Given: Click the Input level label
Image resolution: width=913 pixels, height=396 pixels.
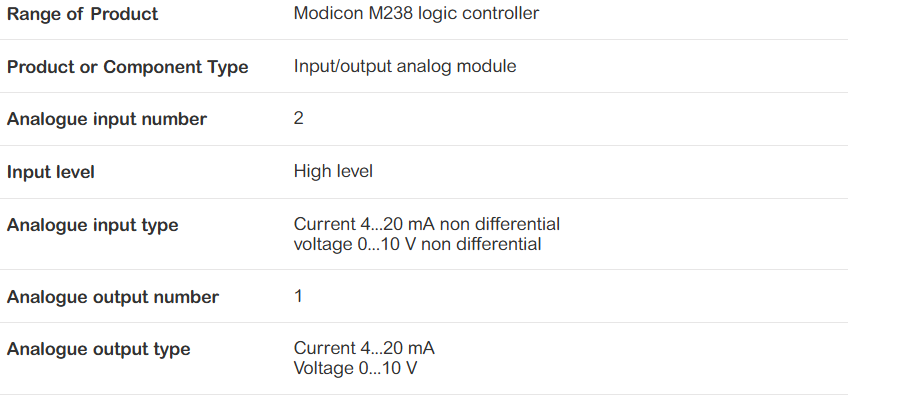Looking at the screenshot, I should pyautogui.click(x=51, y=172).
